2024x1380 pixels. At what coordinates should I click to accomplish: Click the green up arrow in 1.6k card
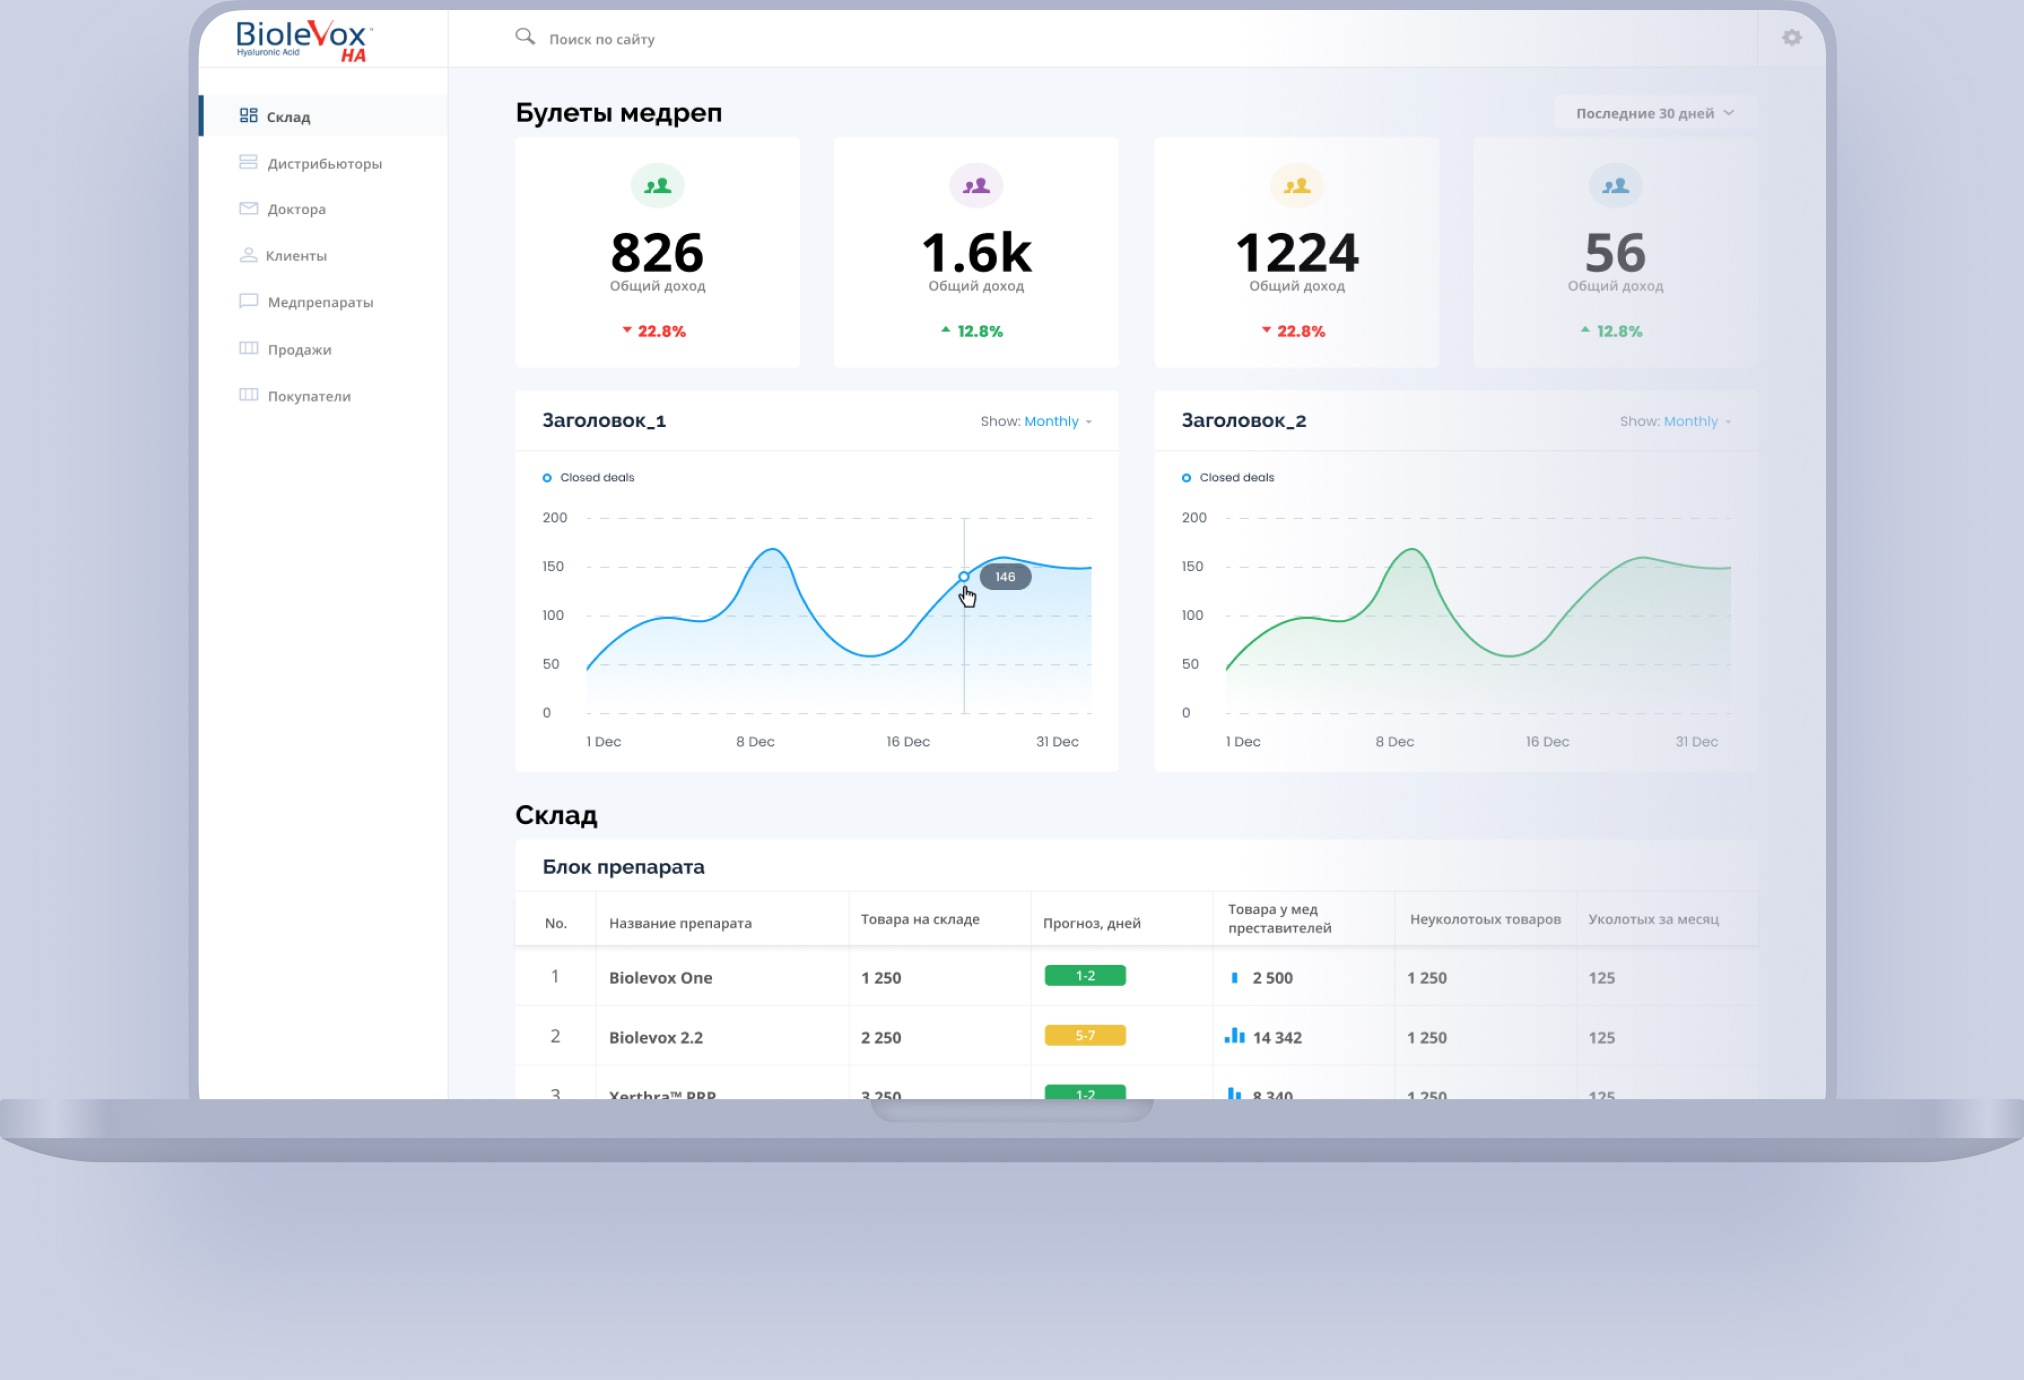pyautogui.click(x=946, y=329)
